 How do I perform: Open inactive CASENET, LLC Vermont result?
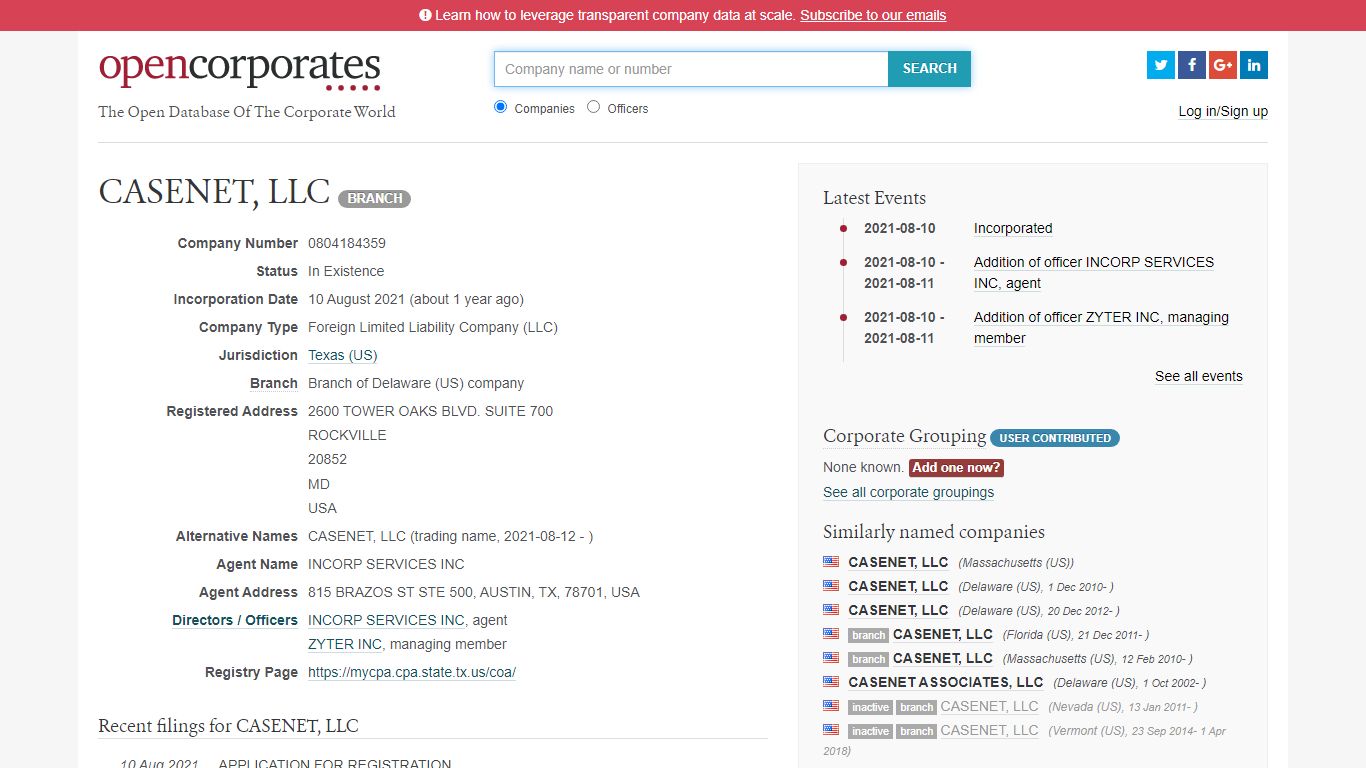point(989,730)
